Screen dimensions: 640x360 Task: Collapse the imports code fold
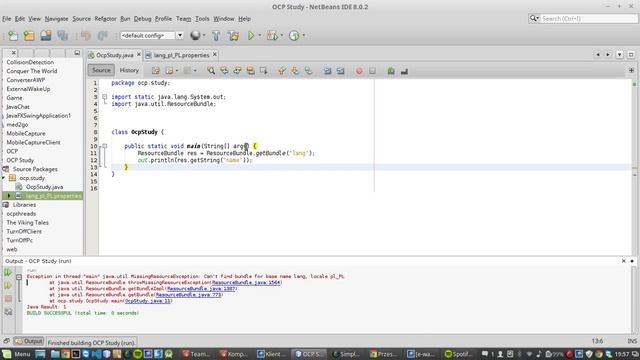(x=104, y=97)
